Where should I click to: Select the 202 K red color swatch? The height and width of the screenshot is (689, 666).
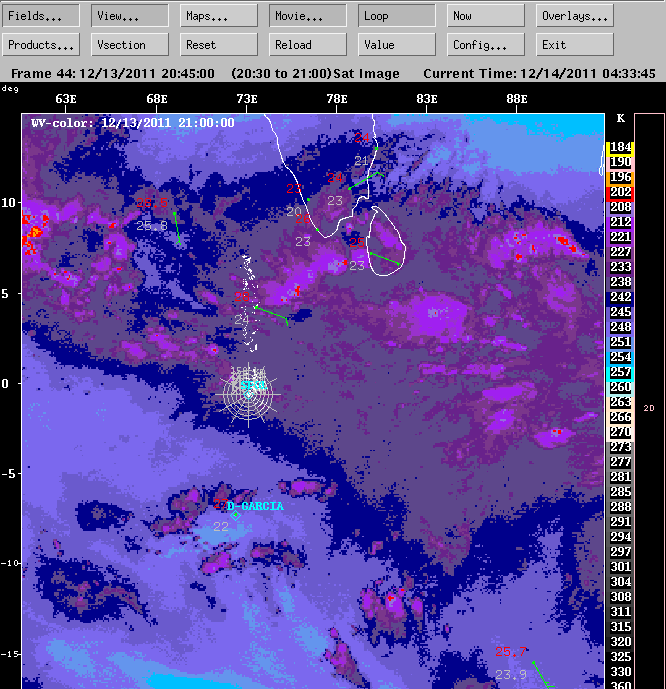click(x=620, y=192)
